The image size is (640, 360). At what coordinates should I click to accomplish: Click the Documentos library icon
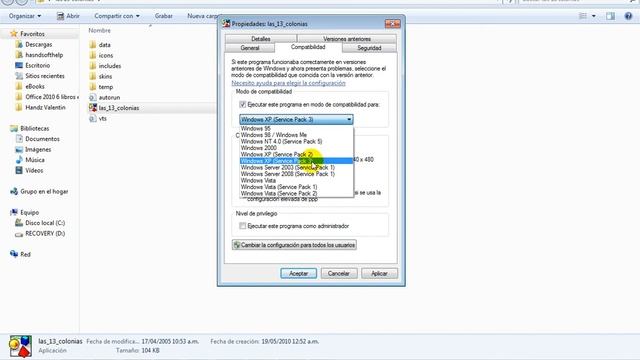pos(19,139)
